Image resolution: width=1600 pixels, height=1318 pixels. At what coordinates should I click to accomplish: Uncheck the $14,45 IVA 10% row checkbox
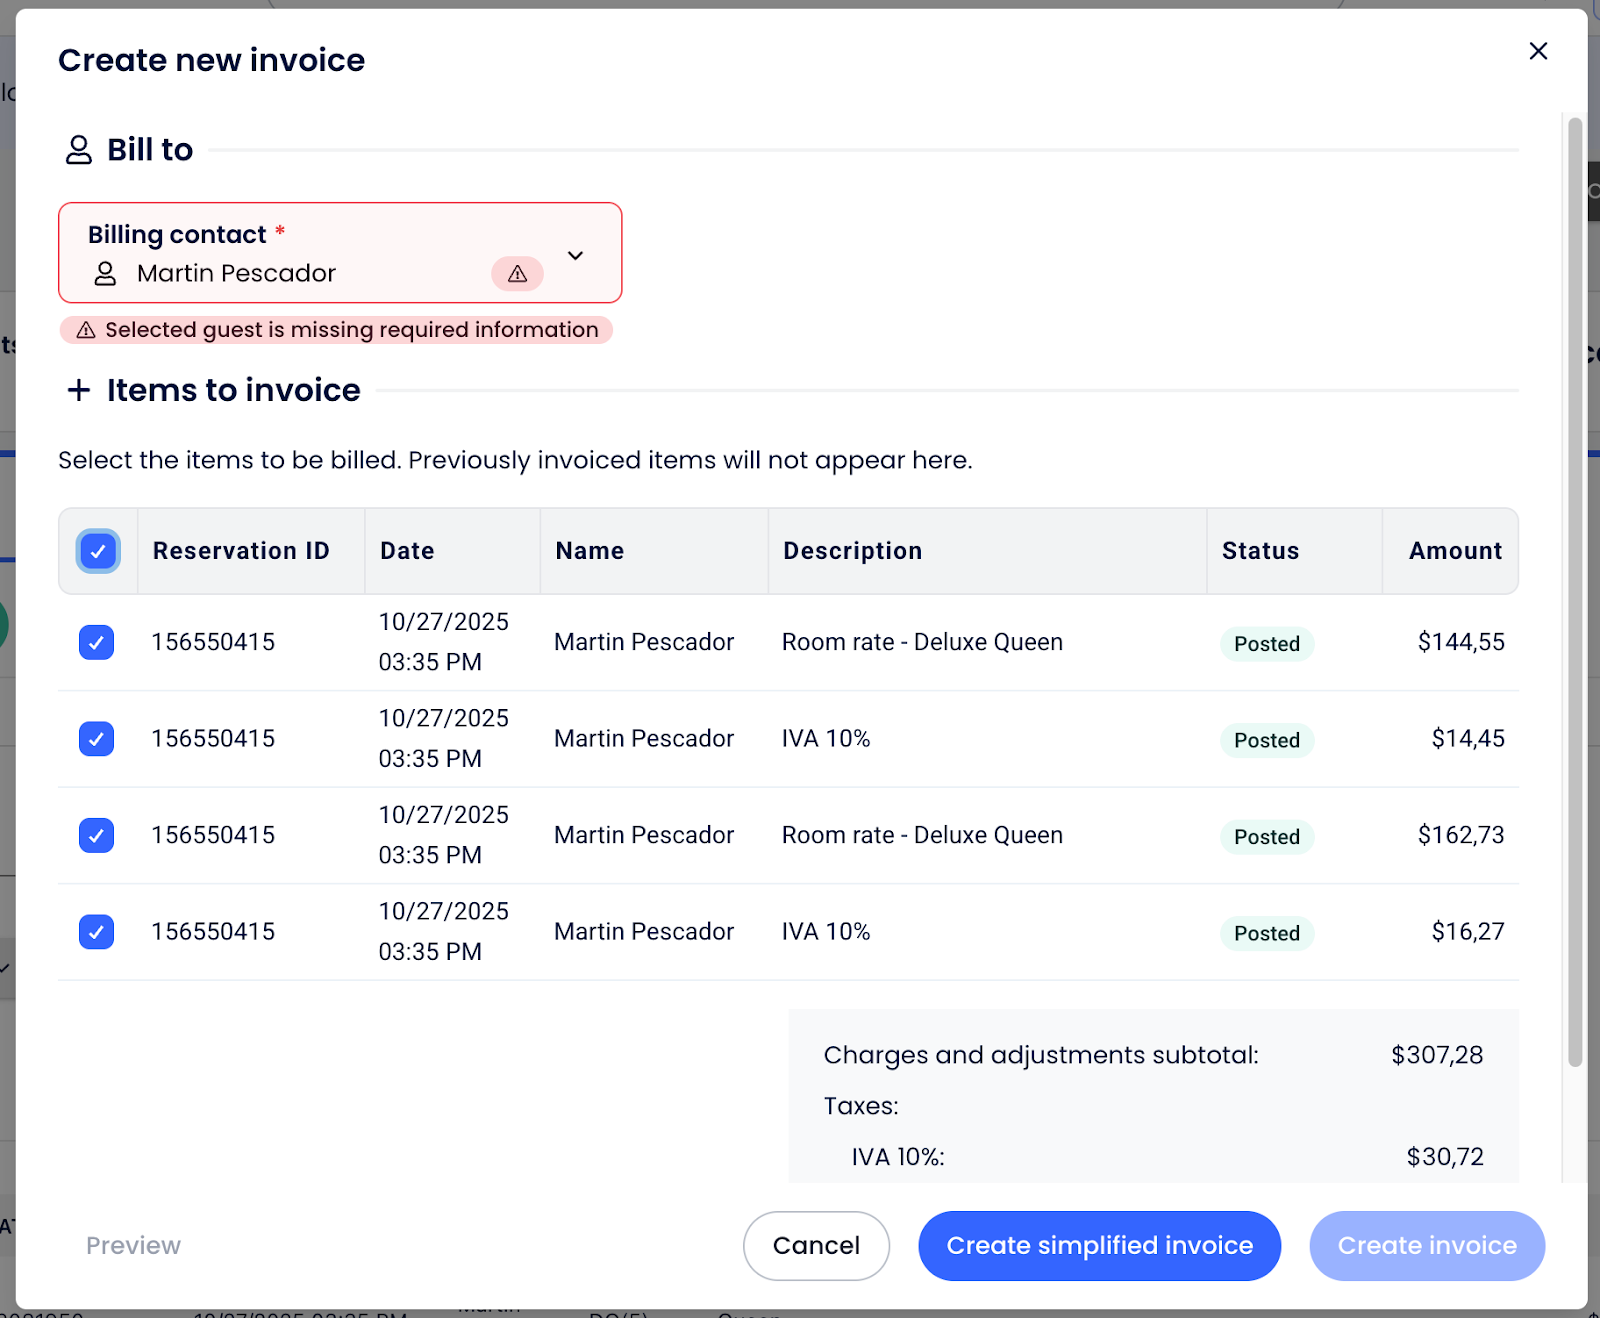(x=97, y=739)
